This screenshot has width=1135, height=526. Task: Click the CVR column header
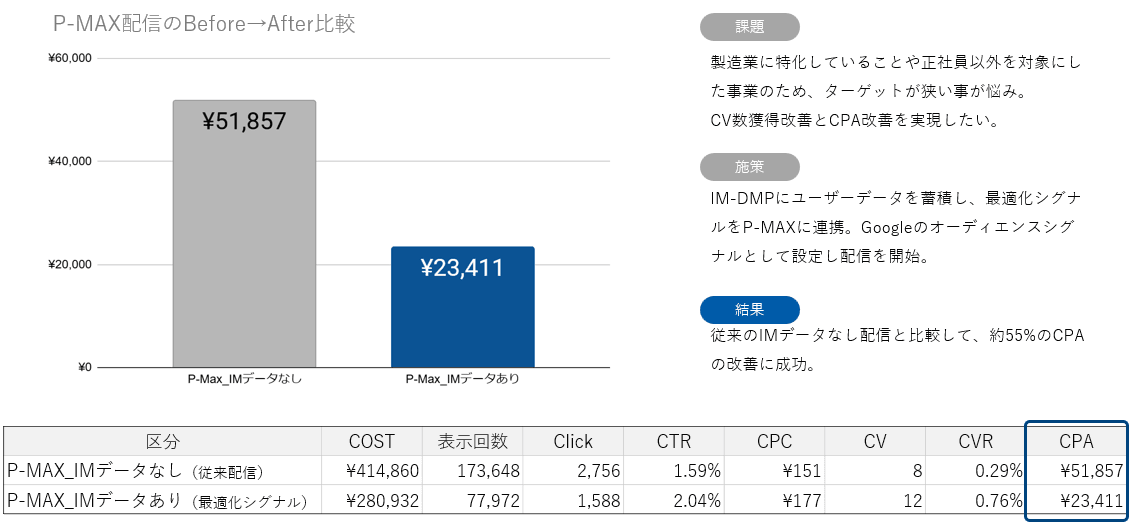click(975, 441)
